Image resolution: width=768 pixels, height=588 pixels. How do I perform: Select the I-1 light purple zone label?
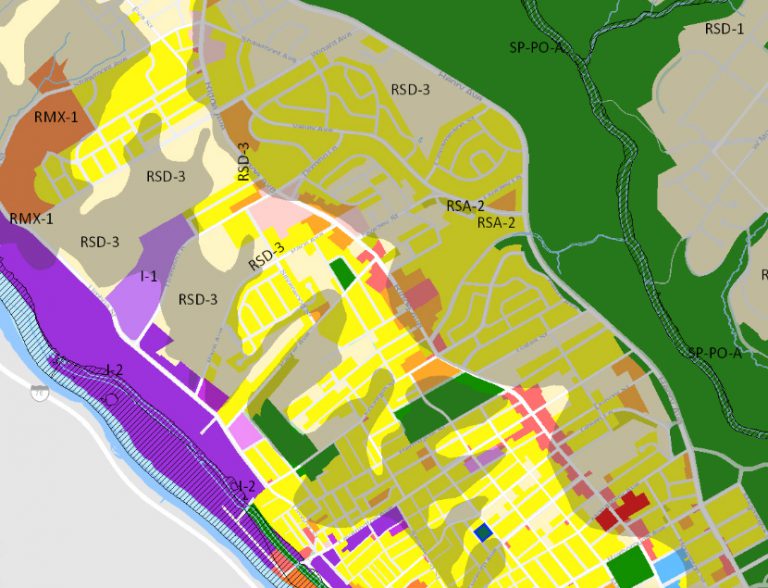[146, 275]
